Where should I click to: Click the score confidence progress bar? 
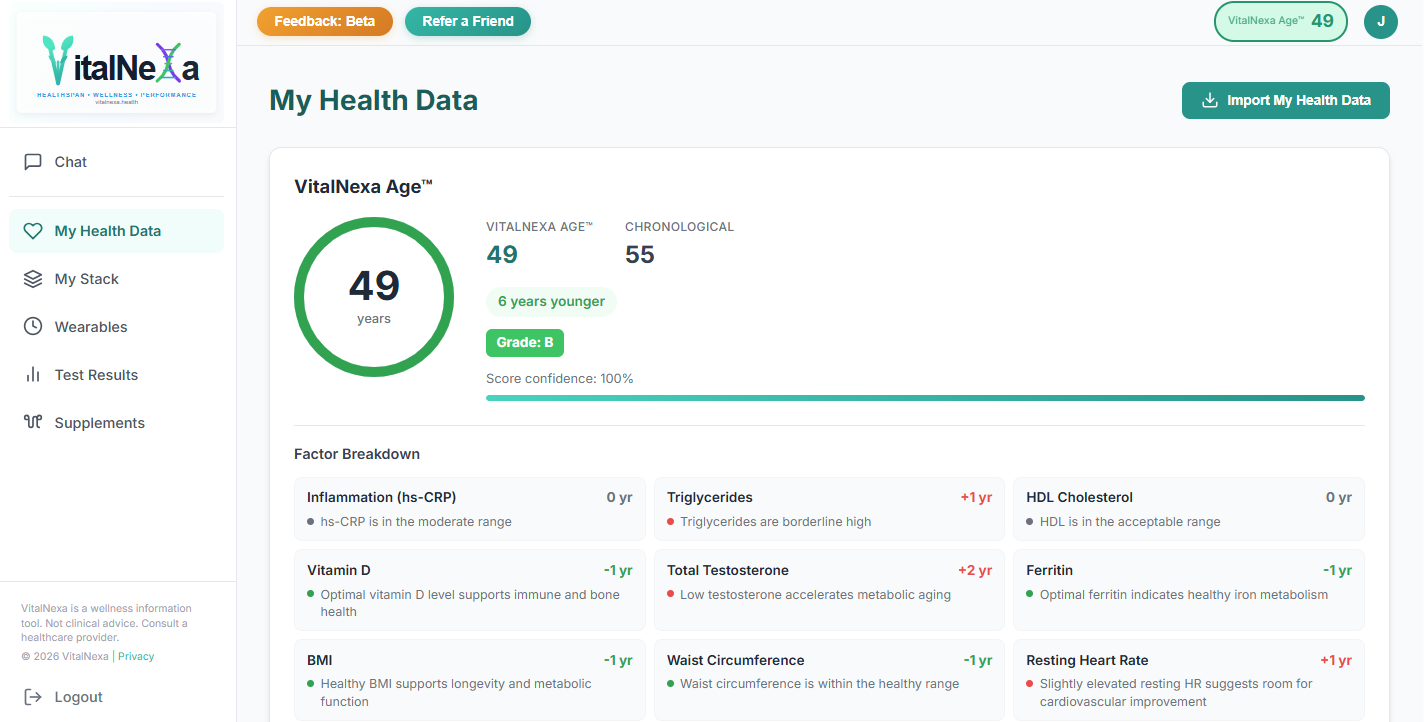pyautogui.click(x=924, y=397)
